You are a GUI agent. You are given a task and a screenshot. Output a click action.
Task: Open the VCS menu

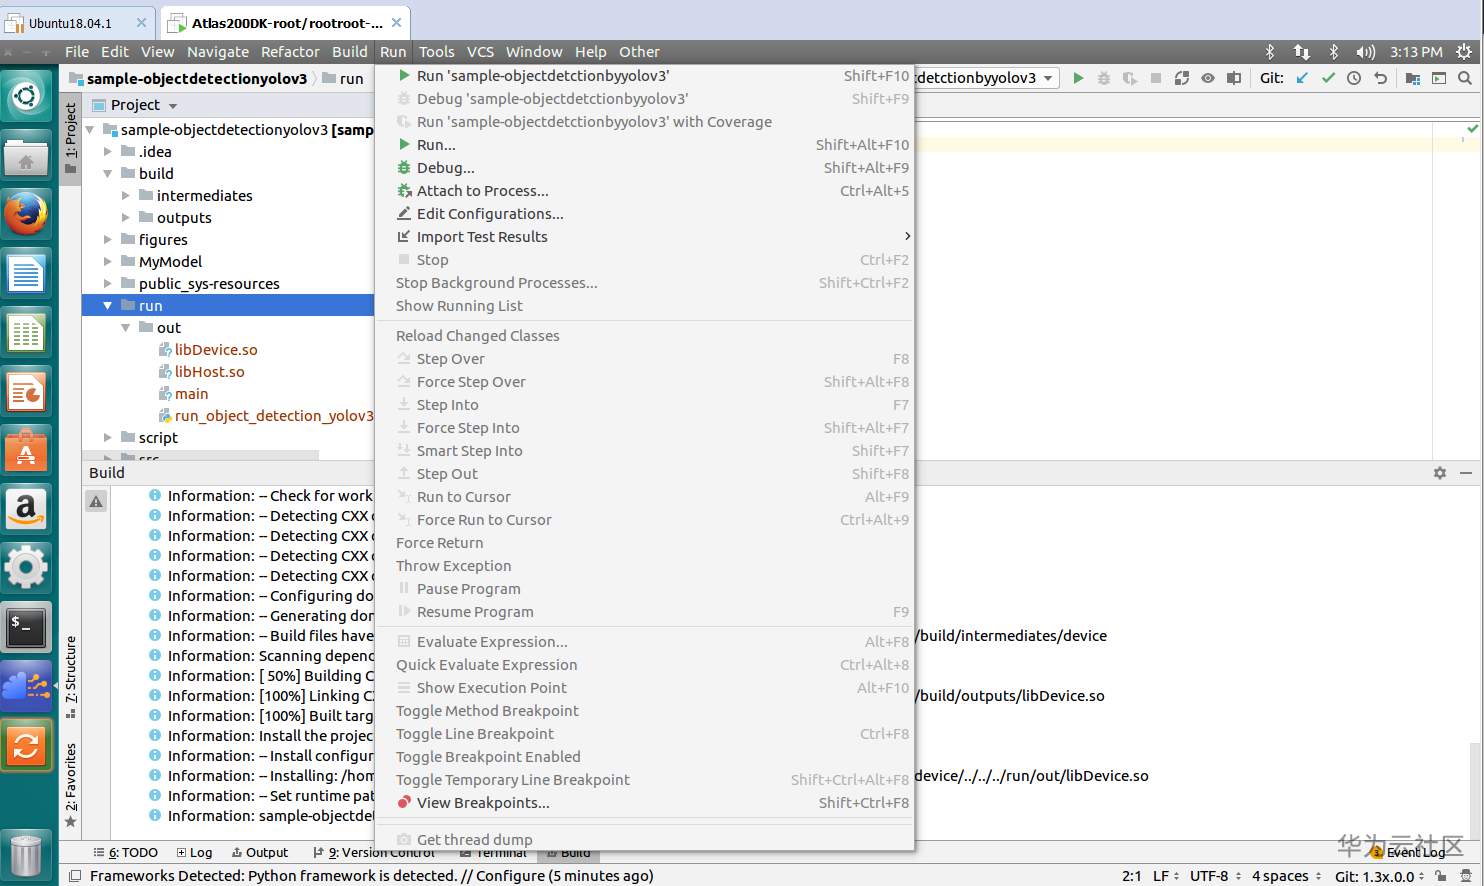point(480,52)
